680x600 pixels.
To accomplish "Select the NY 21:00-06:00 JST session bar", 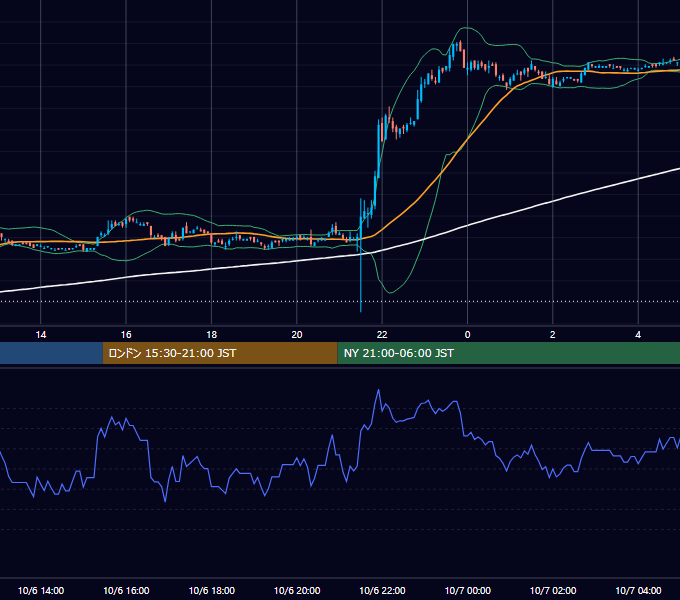I will [509, 353].
